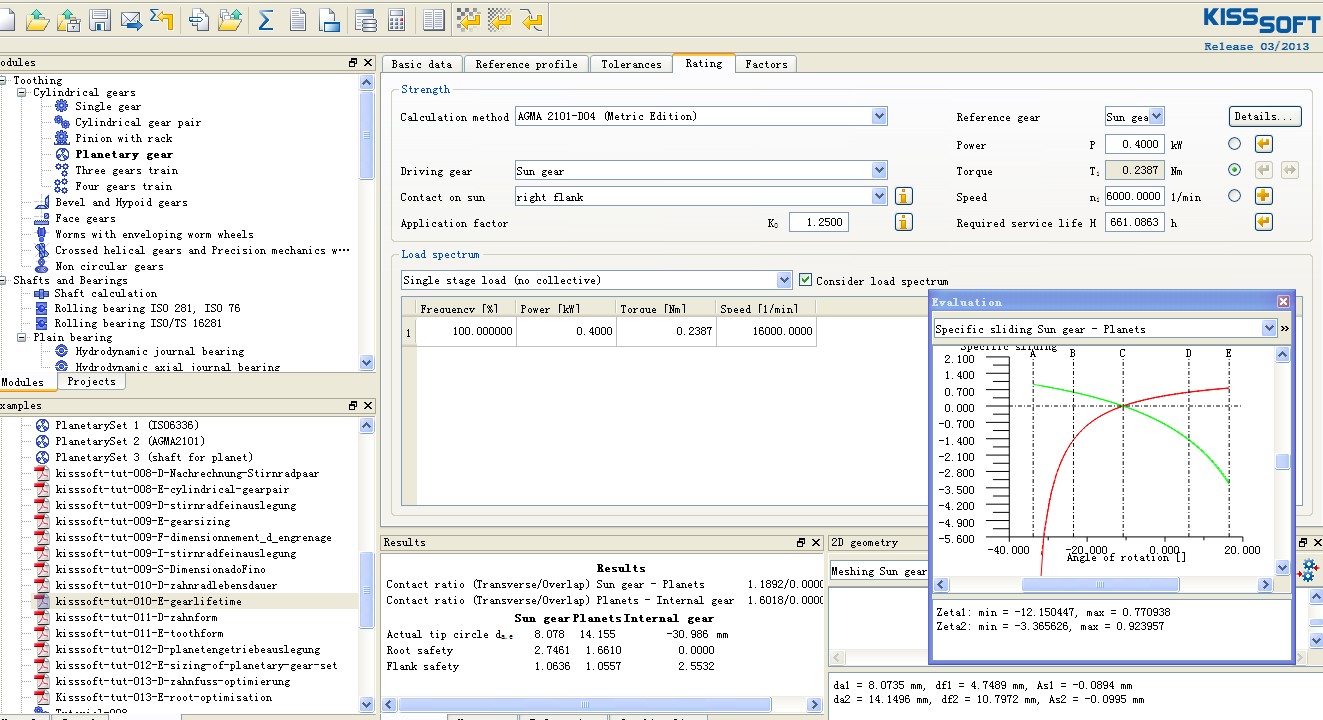Send file via the envelope toolbar icon
This screenshot has width=1323, height=720.
click(x=131, y=19)
